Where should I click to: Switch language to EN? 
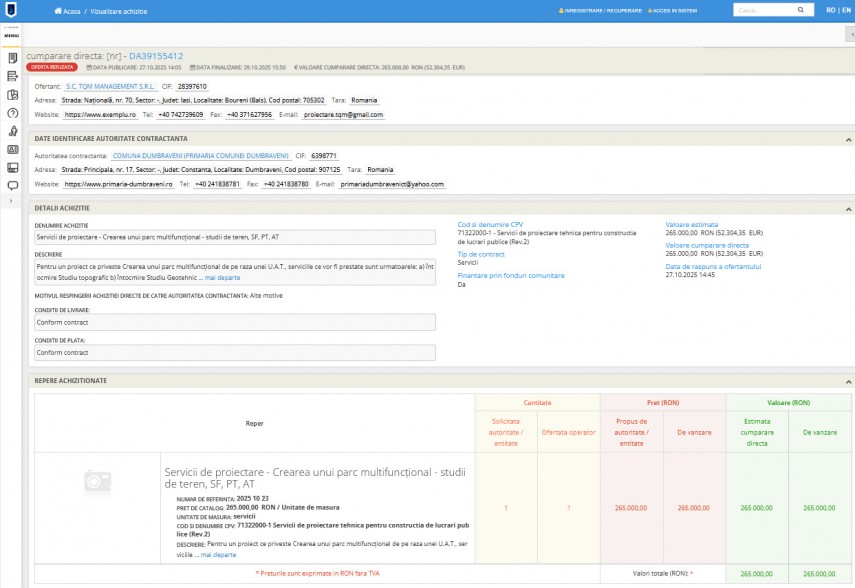pos(845,10)
